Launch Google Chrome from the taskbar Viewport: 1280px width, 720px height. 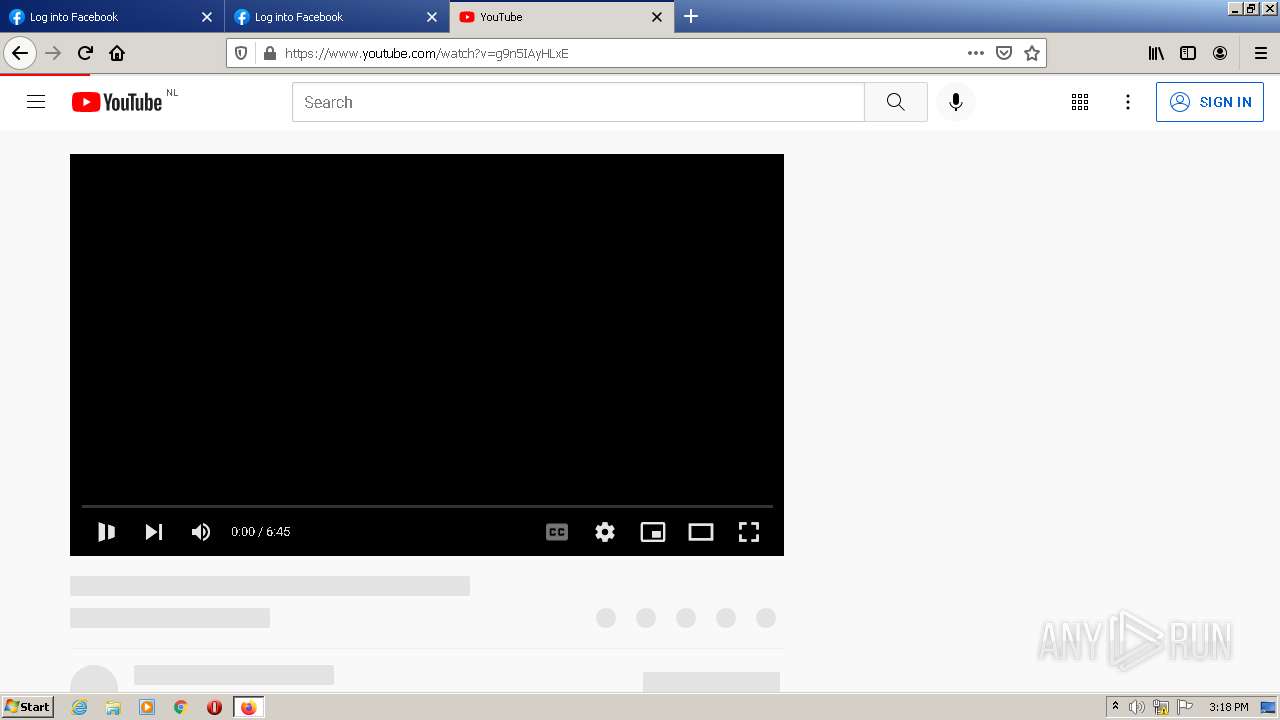tap(181, 707)
